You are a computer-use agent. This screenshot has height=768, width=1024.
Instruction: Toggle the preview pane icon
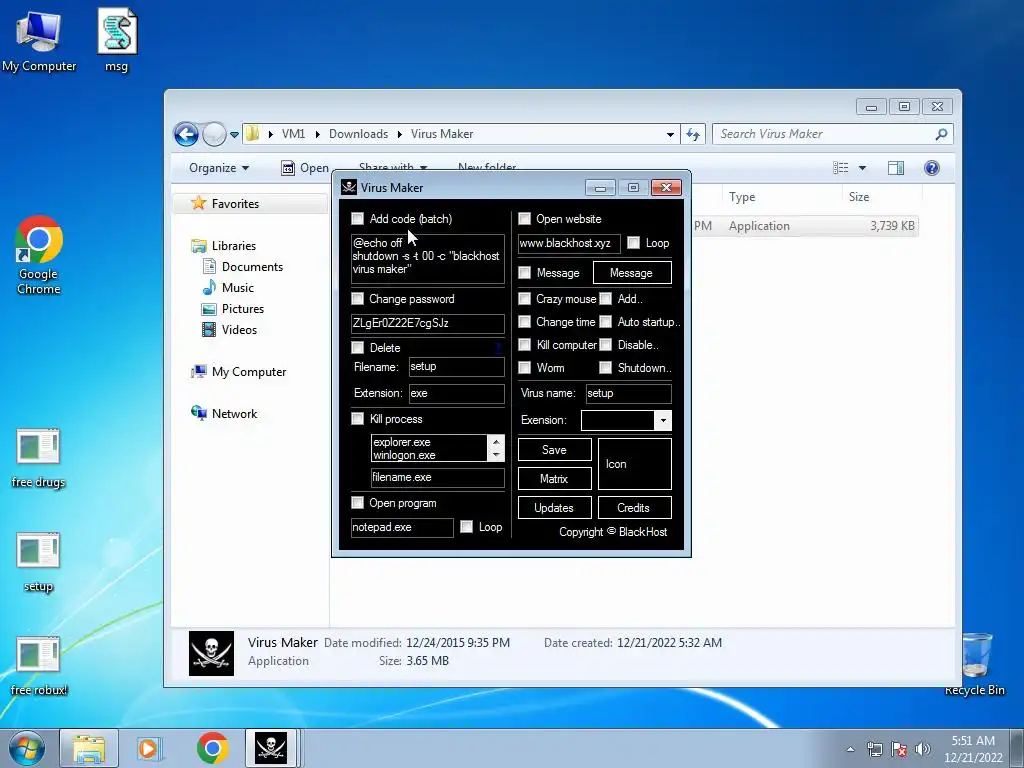896,168
